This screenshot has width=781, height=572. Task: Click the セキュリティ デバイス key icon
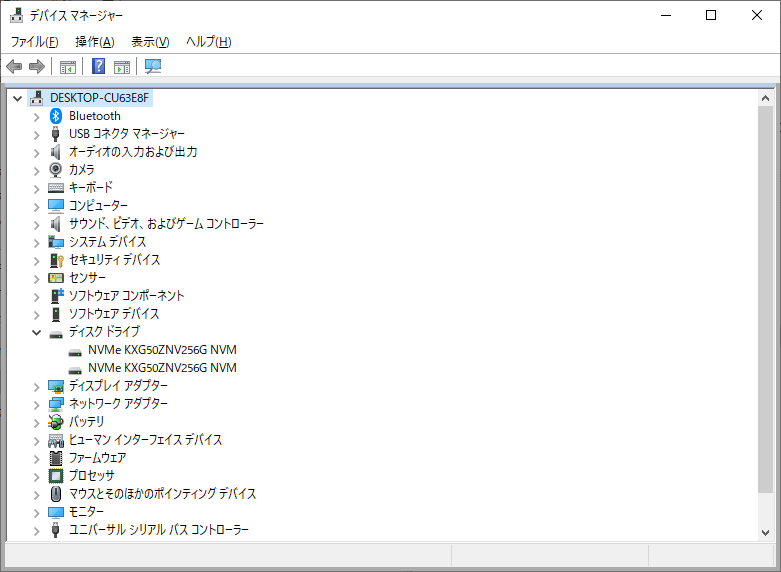coord(57,260)
